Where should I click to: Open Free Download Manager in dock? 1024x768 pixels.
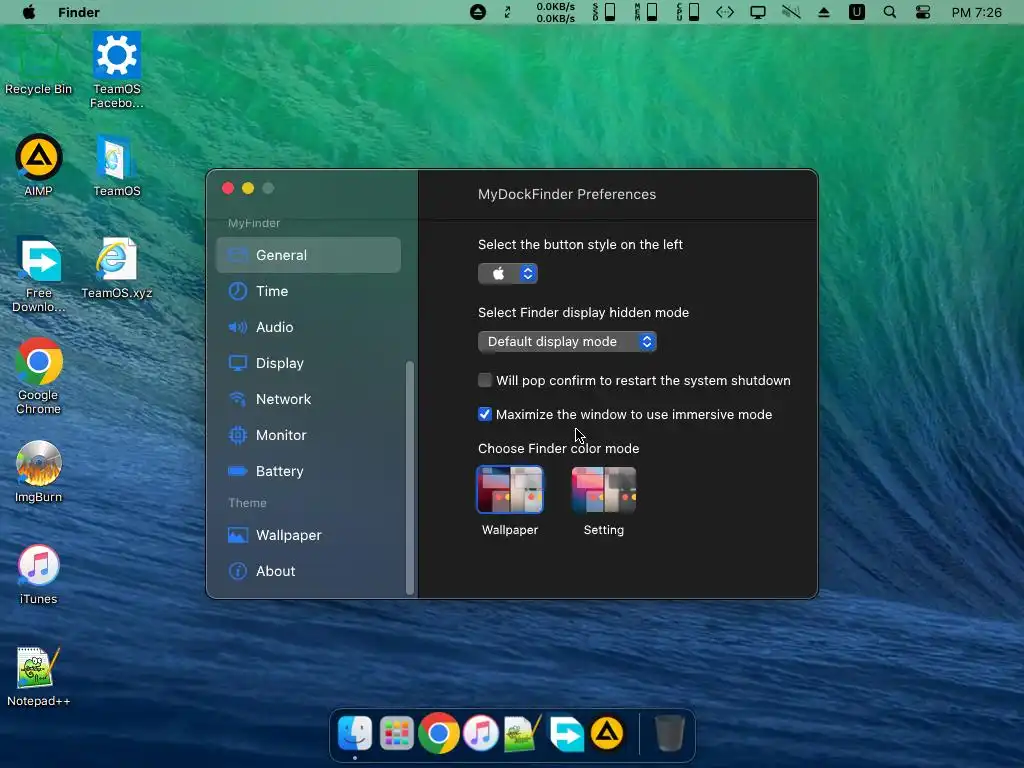[566, 733]
